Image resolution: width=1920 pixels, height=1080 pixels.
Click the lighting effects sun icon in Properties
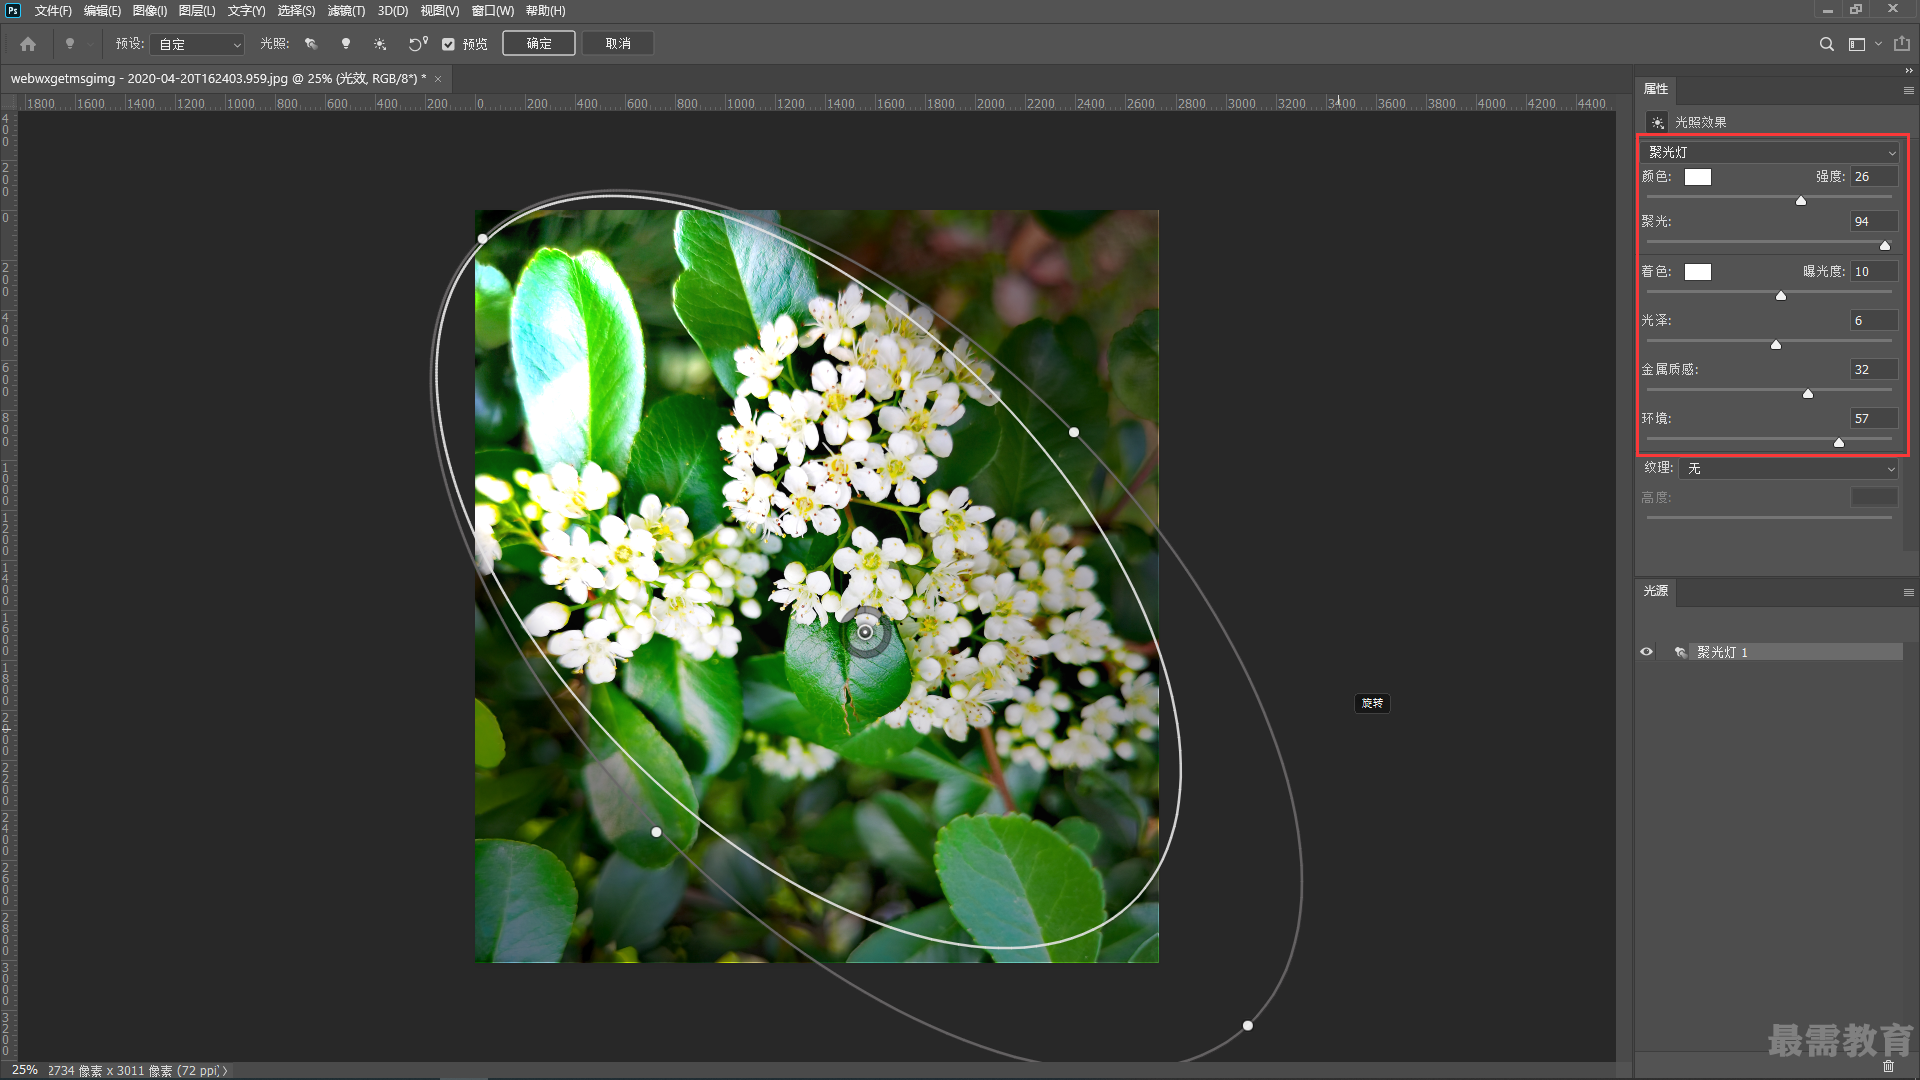(1657, 122)
